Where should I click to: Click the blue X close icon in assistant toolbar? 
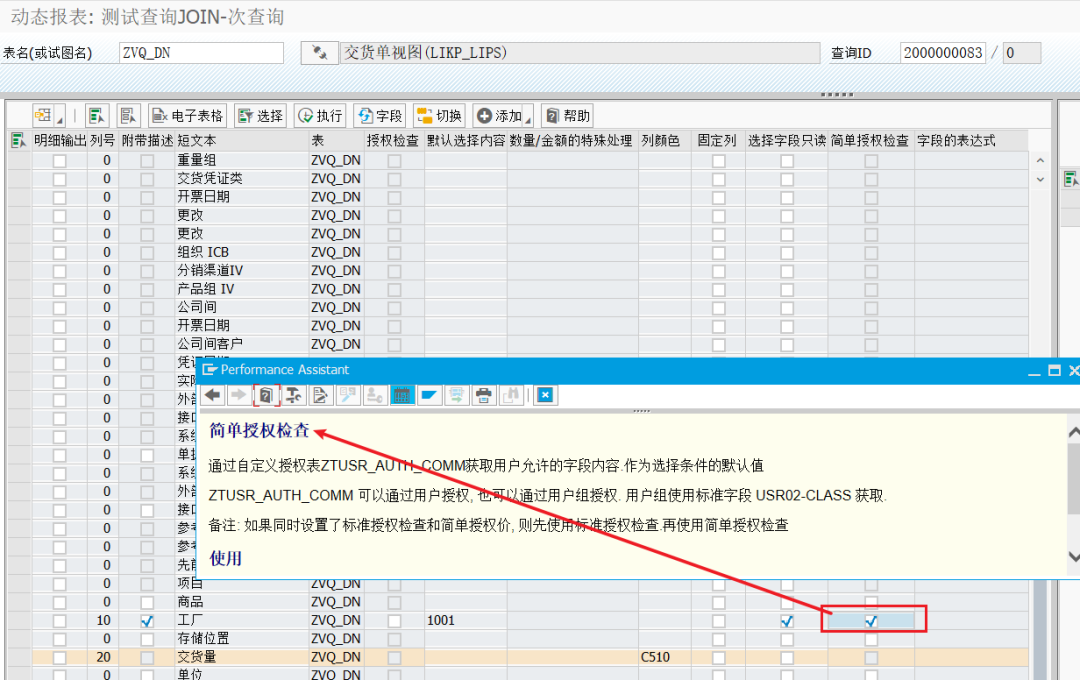click(x=545, y=395)
